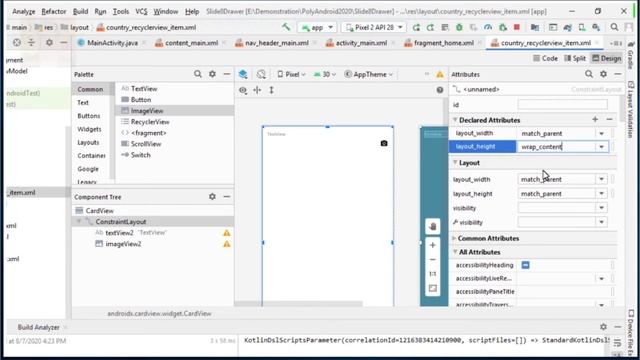Click the orientation toggle icon
The image size is (640, 360).
[x=261, y=74]
